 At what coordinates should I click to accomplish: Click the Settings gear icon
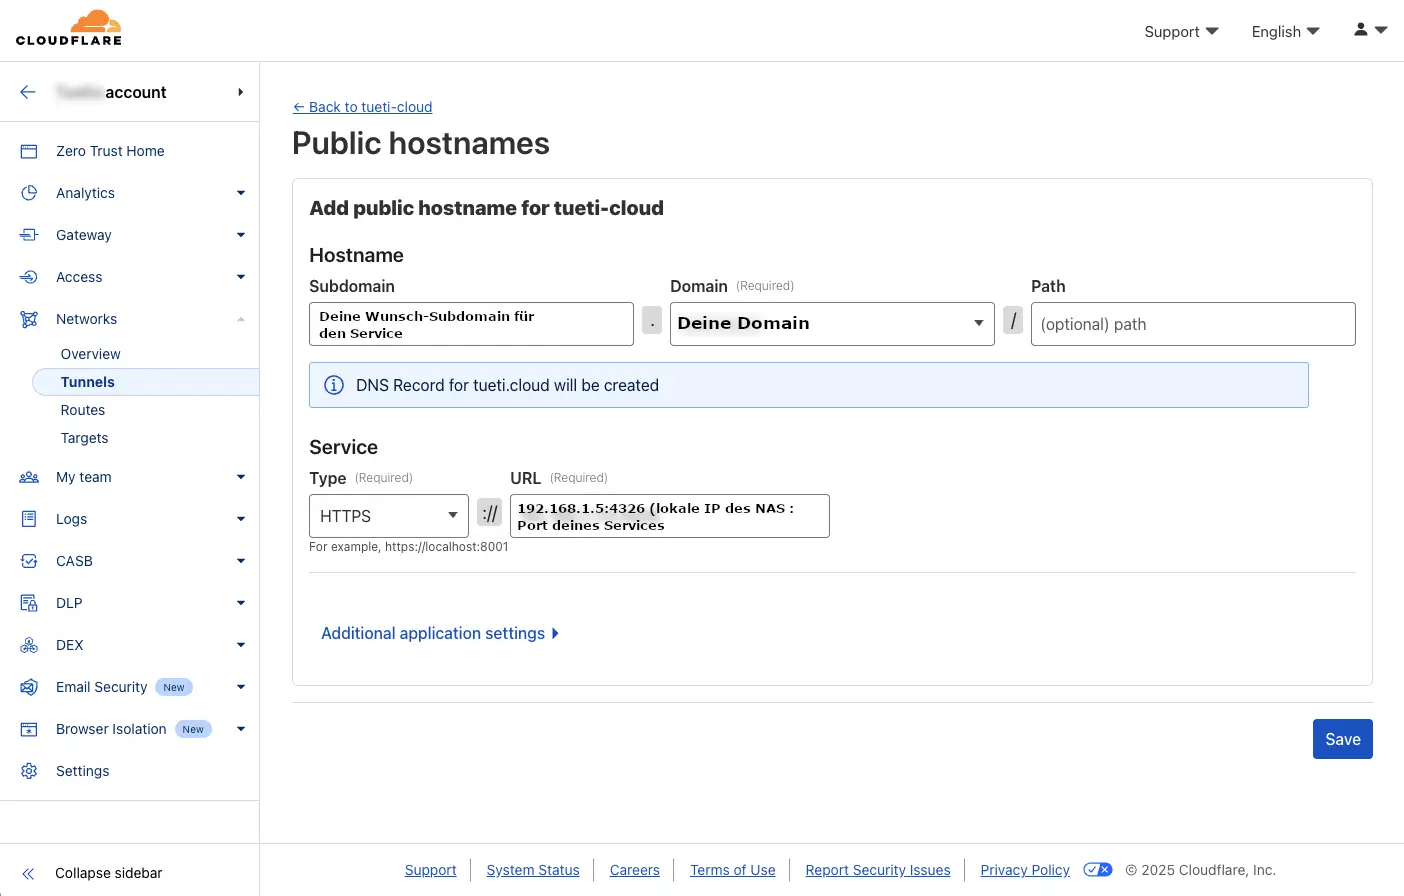coord(29,771)
